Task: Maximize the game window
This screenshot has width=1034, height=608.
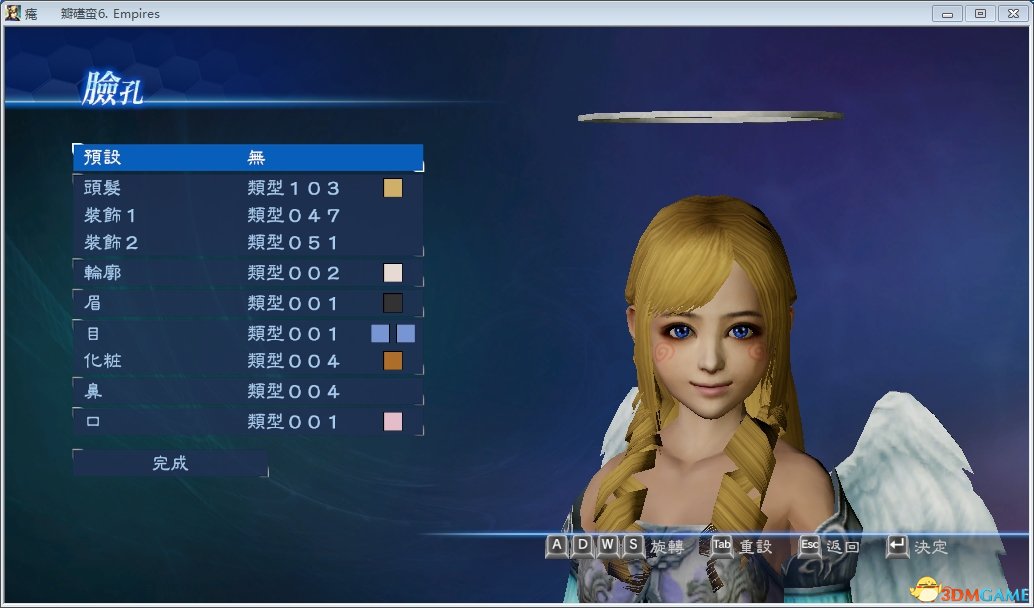Action: tap(981, 13)
